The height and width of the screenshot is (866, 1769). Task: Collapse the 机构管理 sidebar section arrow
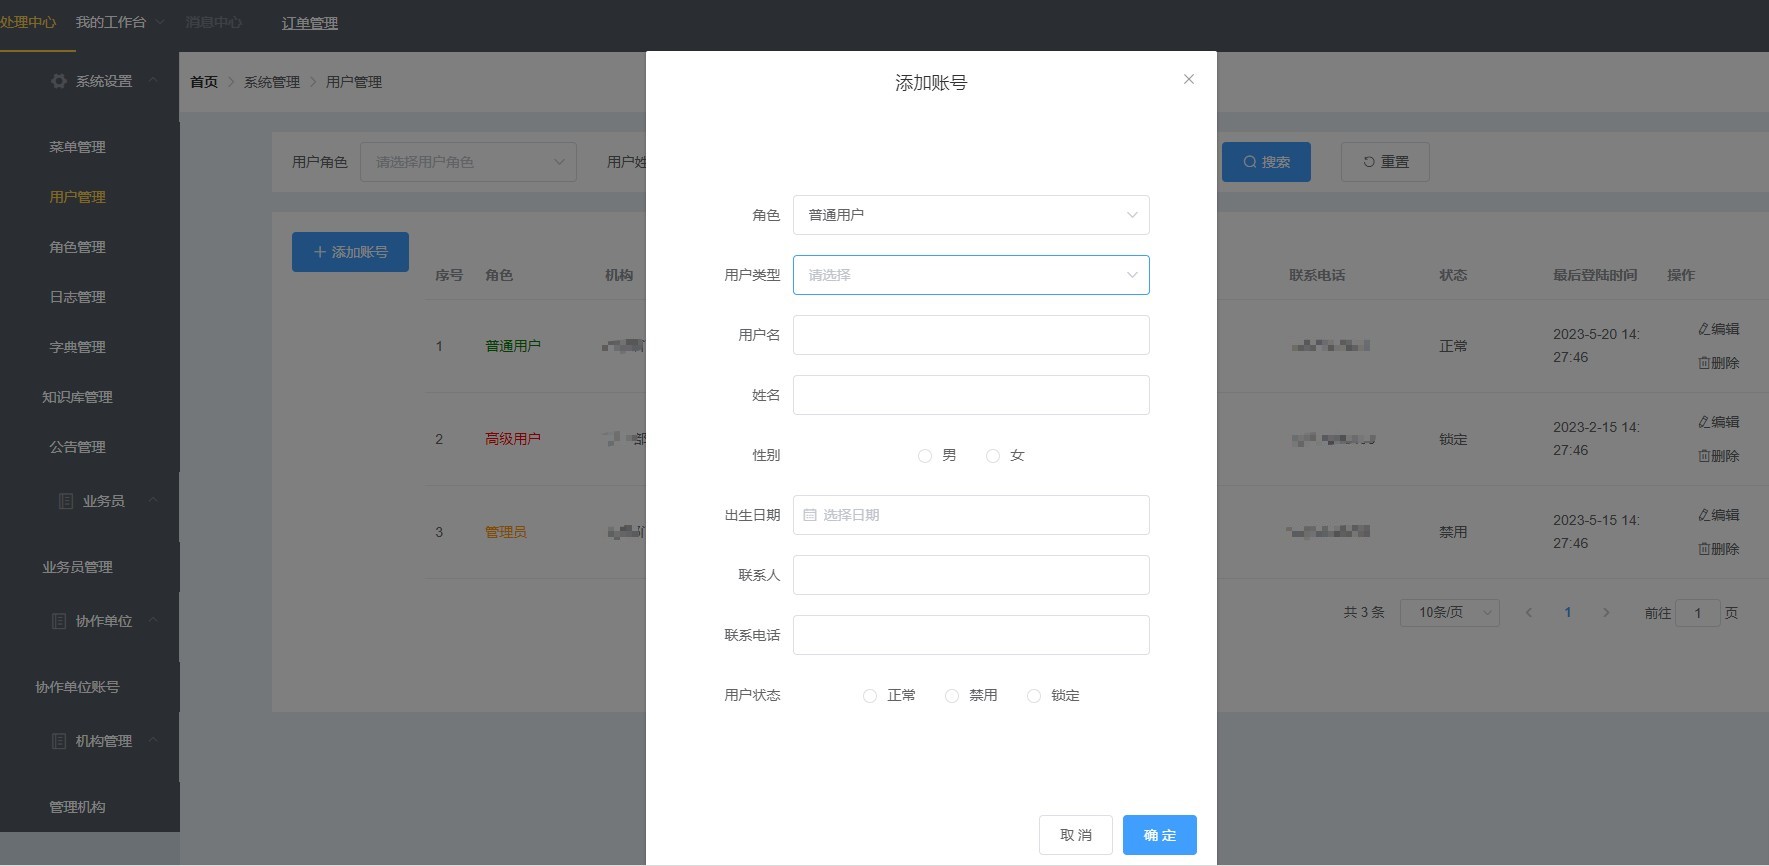[x=153, y=740]
